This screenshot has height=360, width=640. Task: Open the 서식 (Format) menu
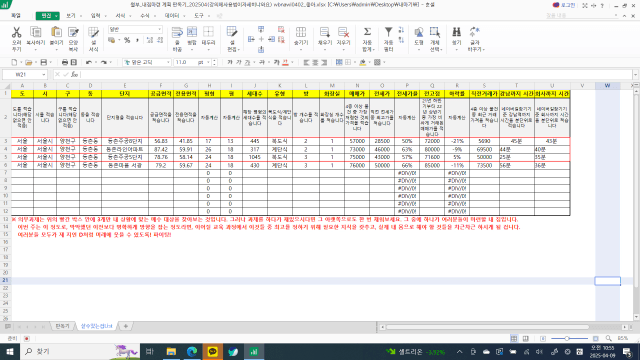(x=120, y=16)
